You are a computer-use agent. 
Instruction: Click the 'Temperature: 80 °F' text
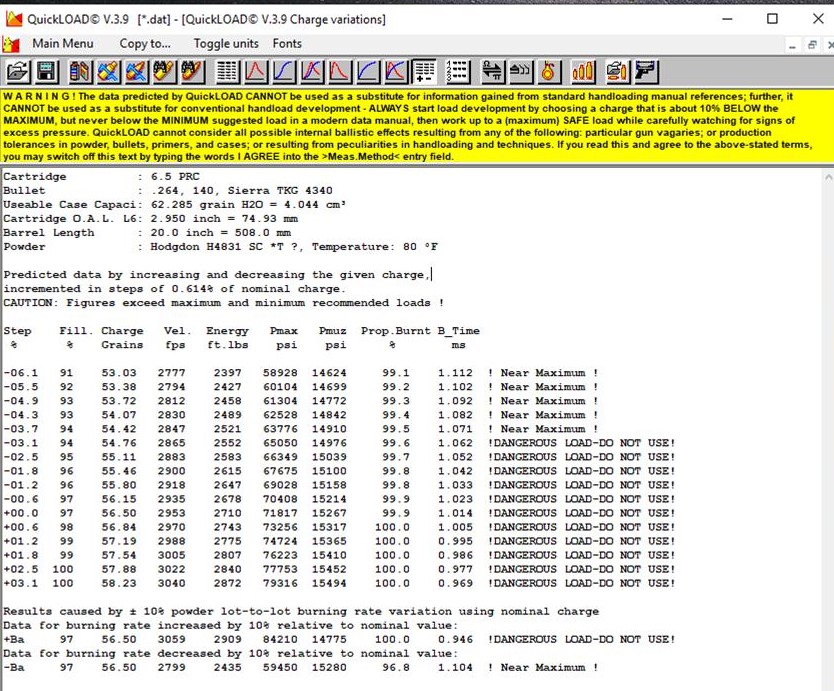pos(374,247)
